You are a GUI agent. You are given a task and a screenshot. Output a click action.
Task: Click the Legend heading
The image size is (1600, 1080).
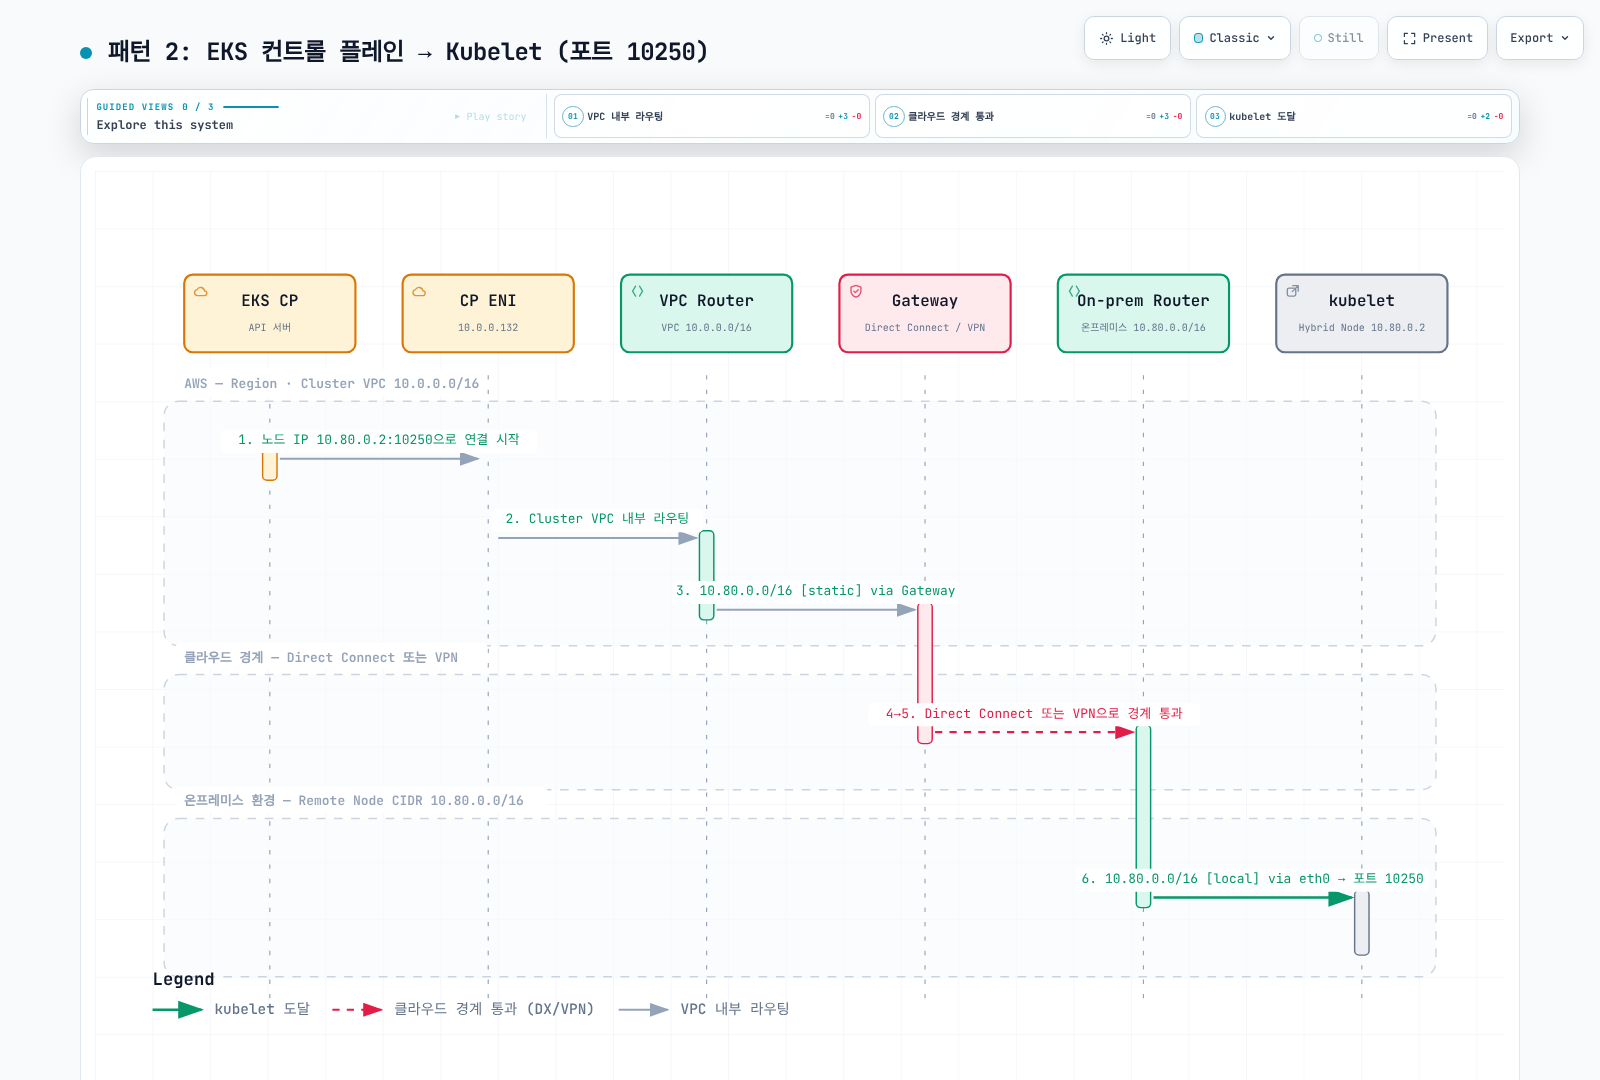coord(184,979)
